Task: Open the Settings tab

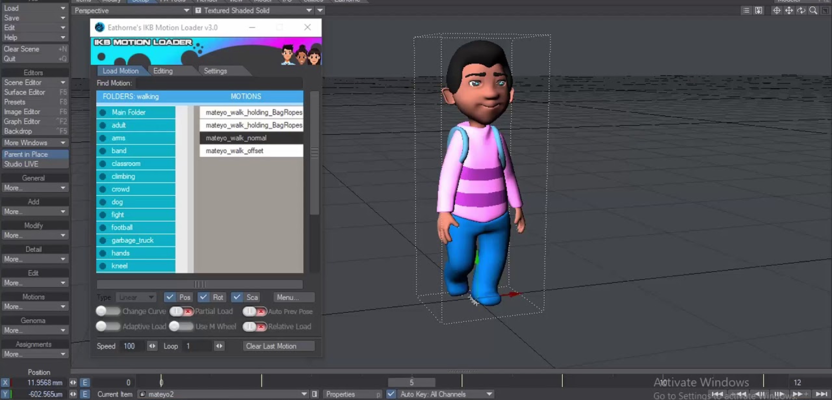Action: tap(215, 71)
